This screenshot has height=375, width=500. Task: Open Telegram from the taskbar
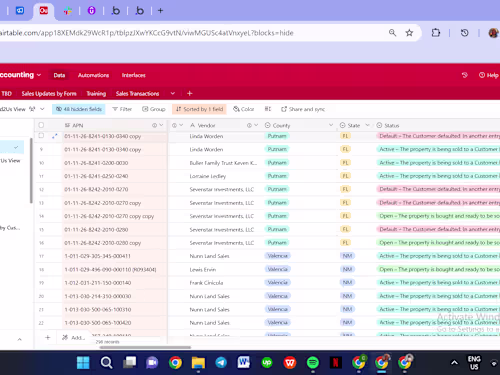(221, 362)
